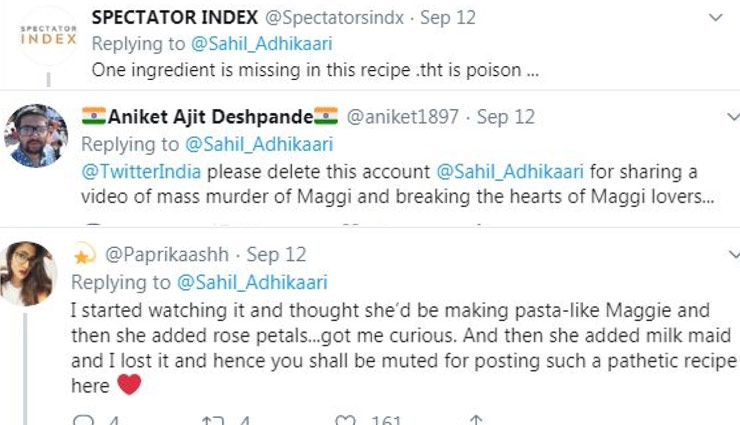Open Aniket Deshpande's profile photo
740x425 pixels.
click(x=35, y=135)
